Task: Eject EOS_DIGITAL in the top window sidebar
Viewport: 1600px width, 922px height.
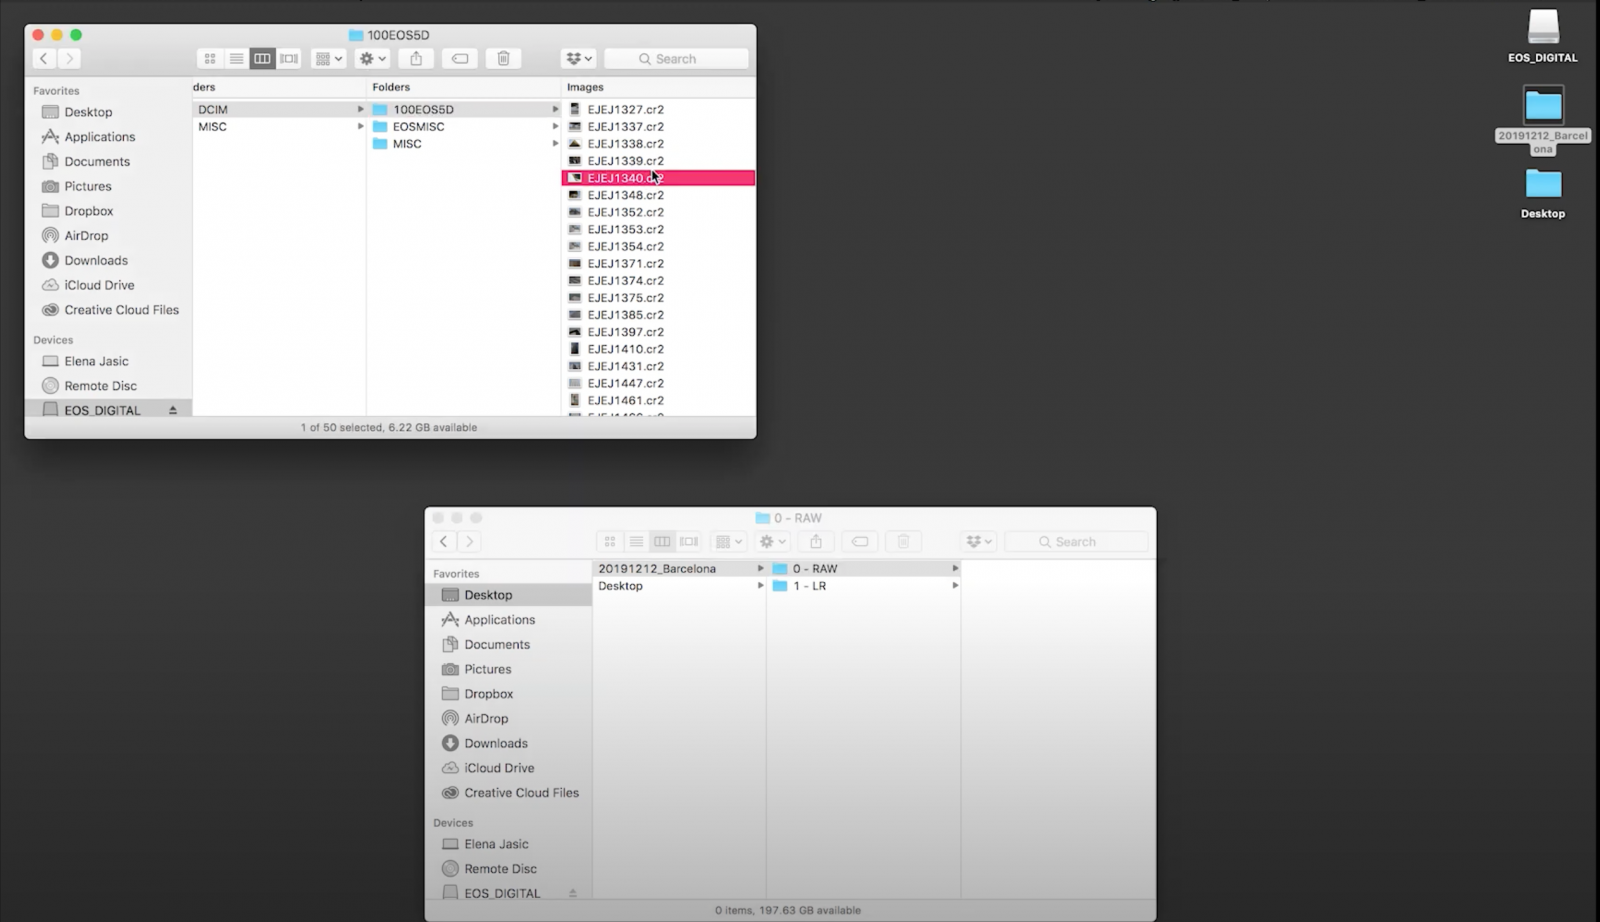Action: click(x=173, y=410)
